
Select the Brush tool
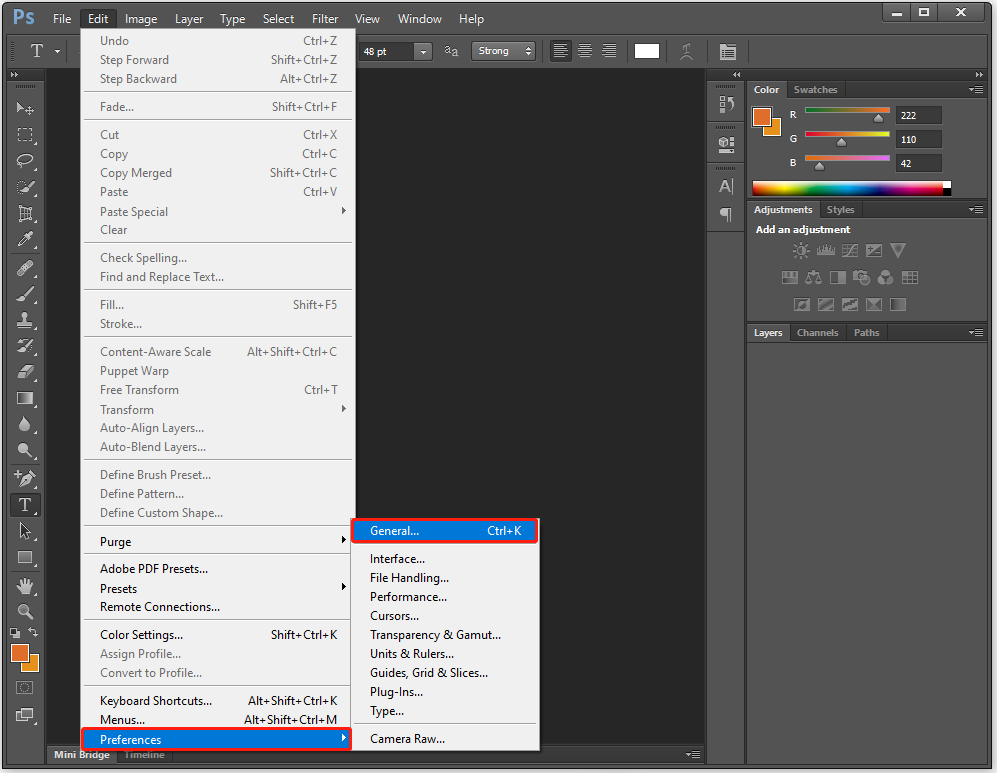25,294
